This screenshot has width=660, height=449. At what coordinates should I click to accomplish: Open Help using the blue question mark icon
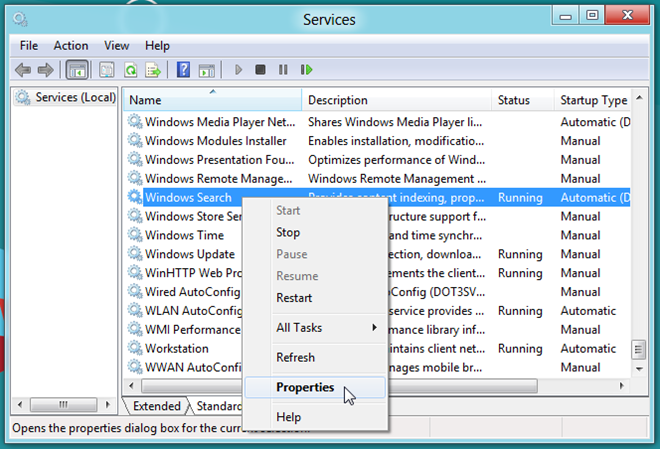point(183,70)
